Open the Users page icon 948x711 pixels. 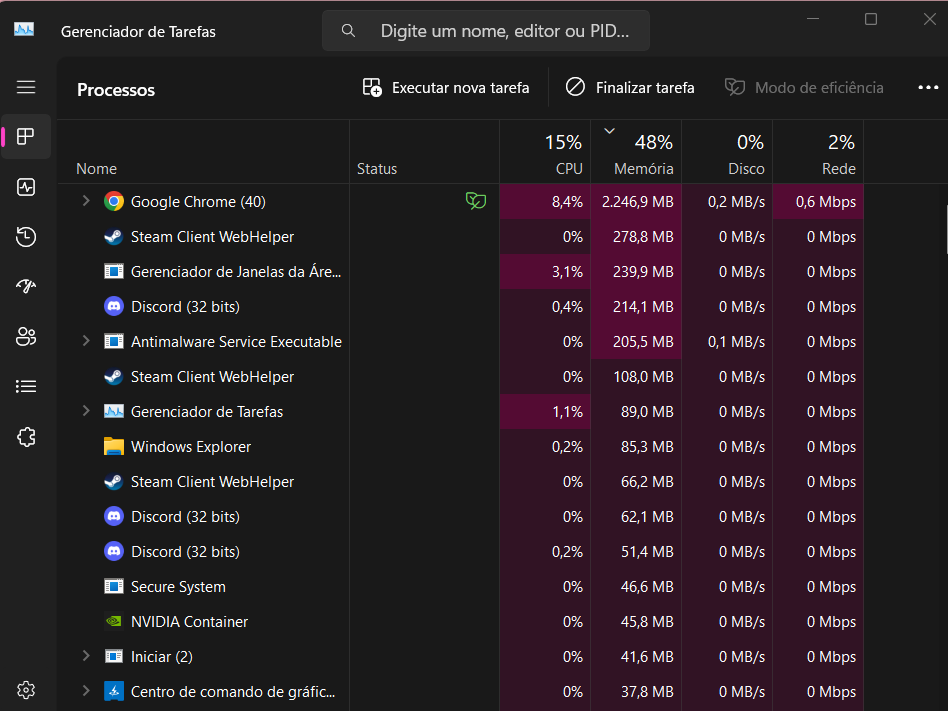tap(25, 336)
